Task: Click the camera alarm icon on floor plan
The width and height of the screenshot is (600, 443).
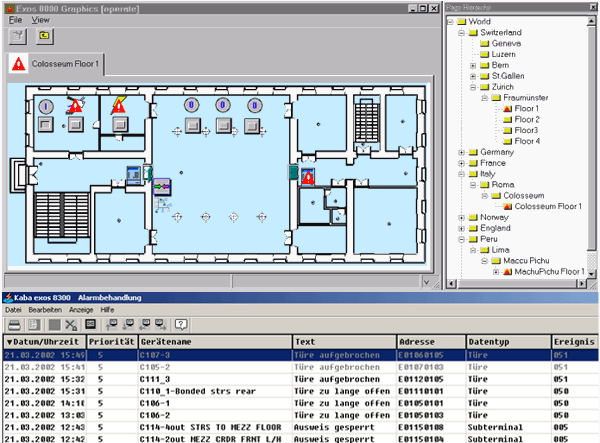Action: [x=75, y=105]
